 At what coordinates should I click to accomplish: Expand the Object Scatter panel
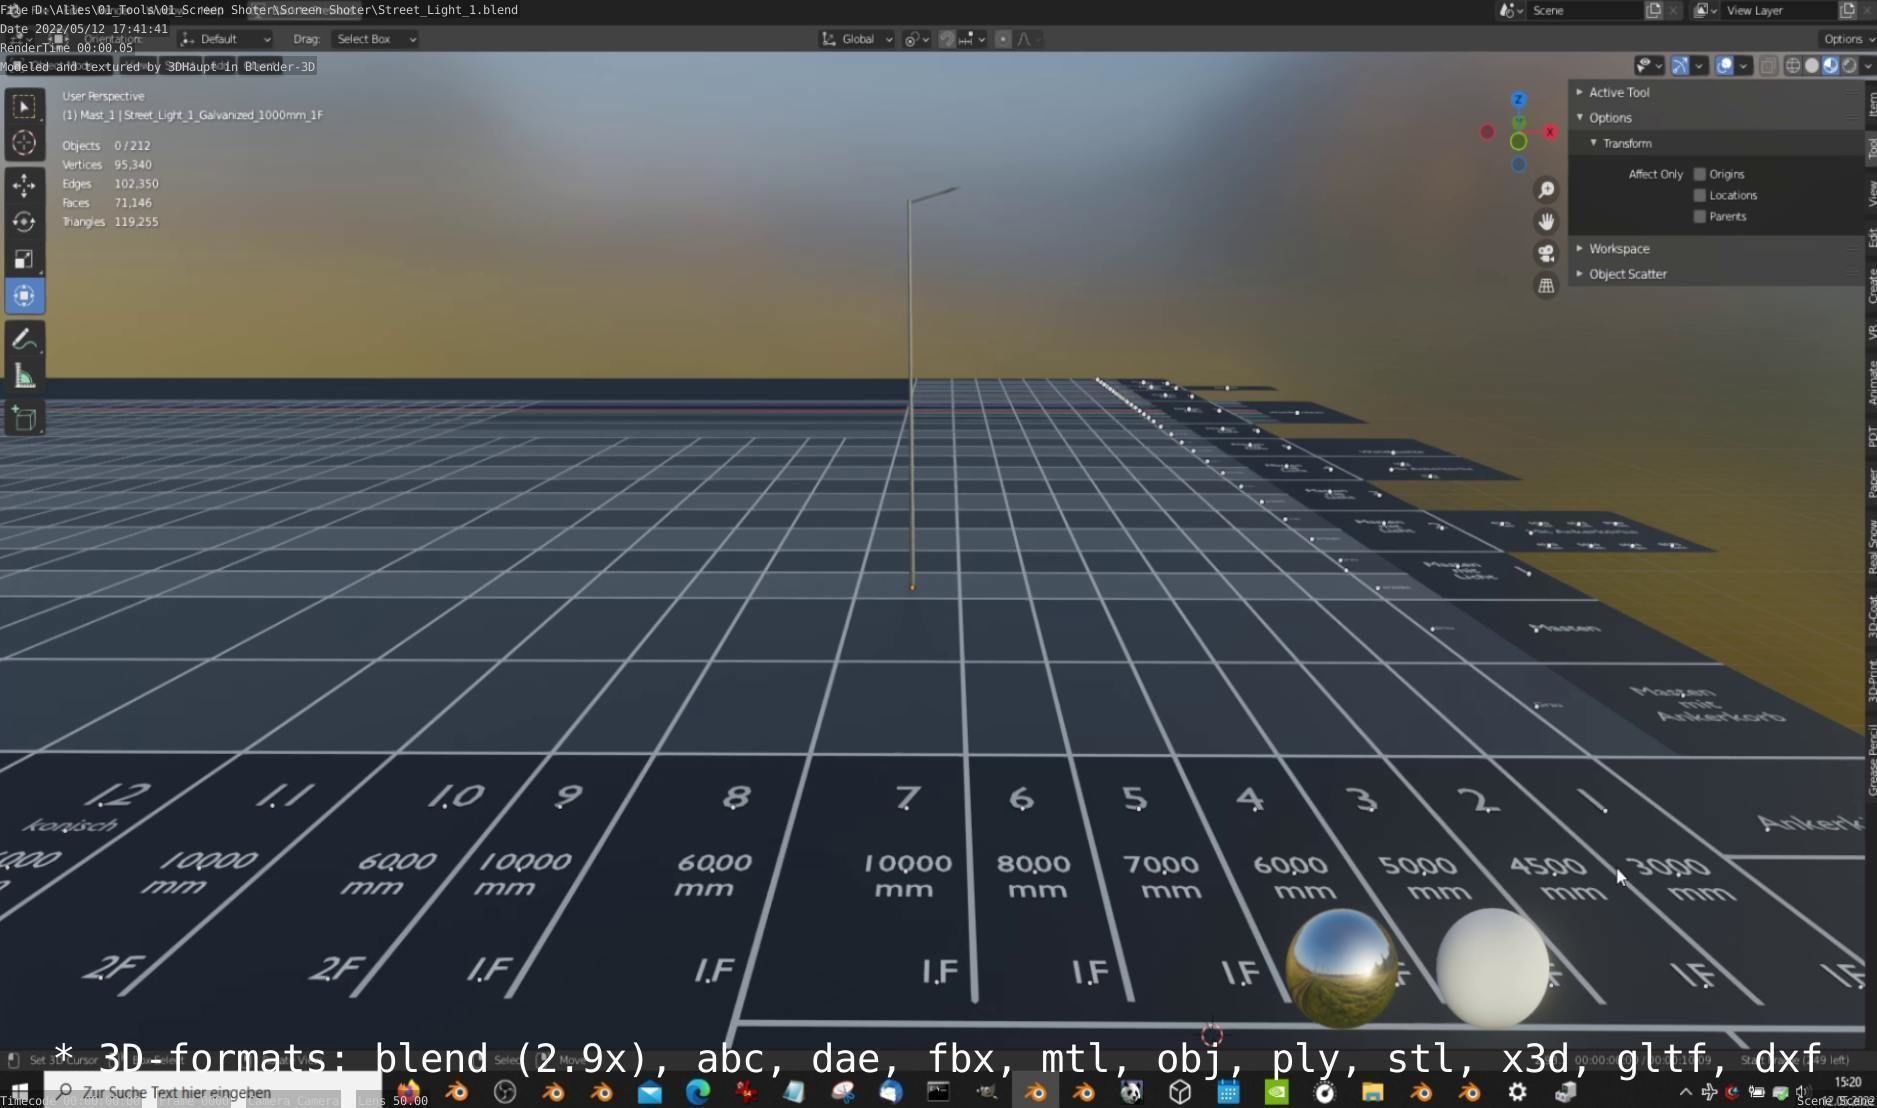(1716, 274)
